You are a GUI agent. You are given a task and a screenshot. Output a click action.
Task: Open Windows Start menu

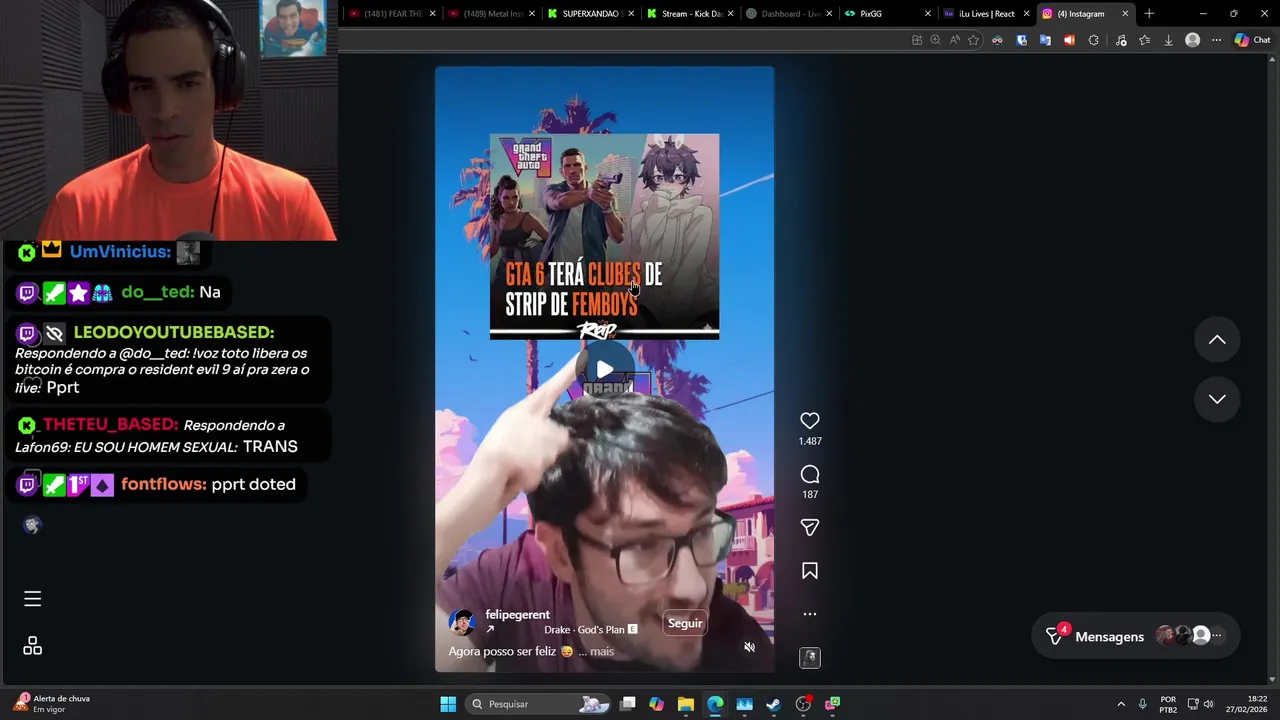coord(448,704)
